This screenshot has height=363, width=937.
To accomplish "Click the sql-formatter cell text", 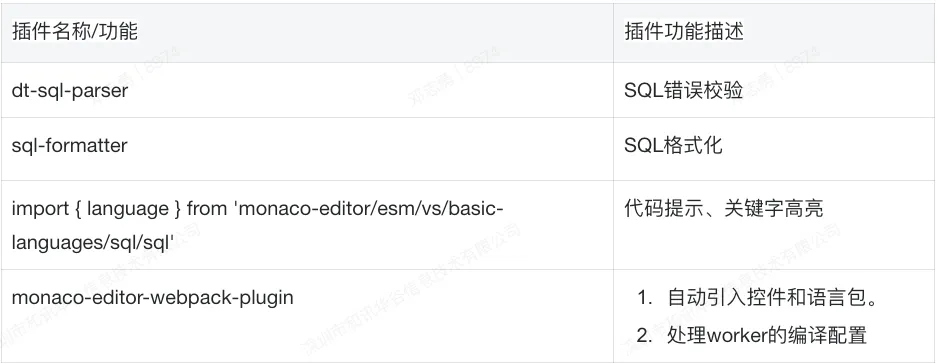I will pos(69,145).
